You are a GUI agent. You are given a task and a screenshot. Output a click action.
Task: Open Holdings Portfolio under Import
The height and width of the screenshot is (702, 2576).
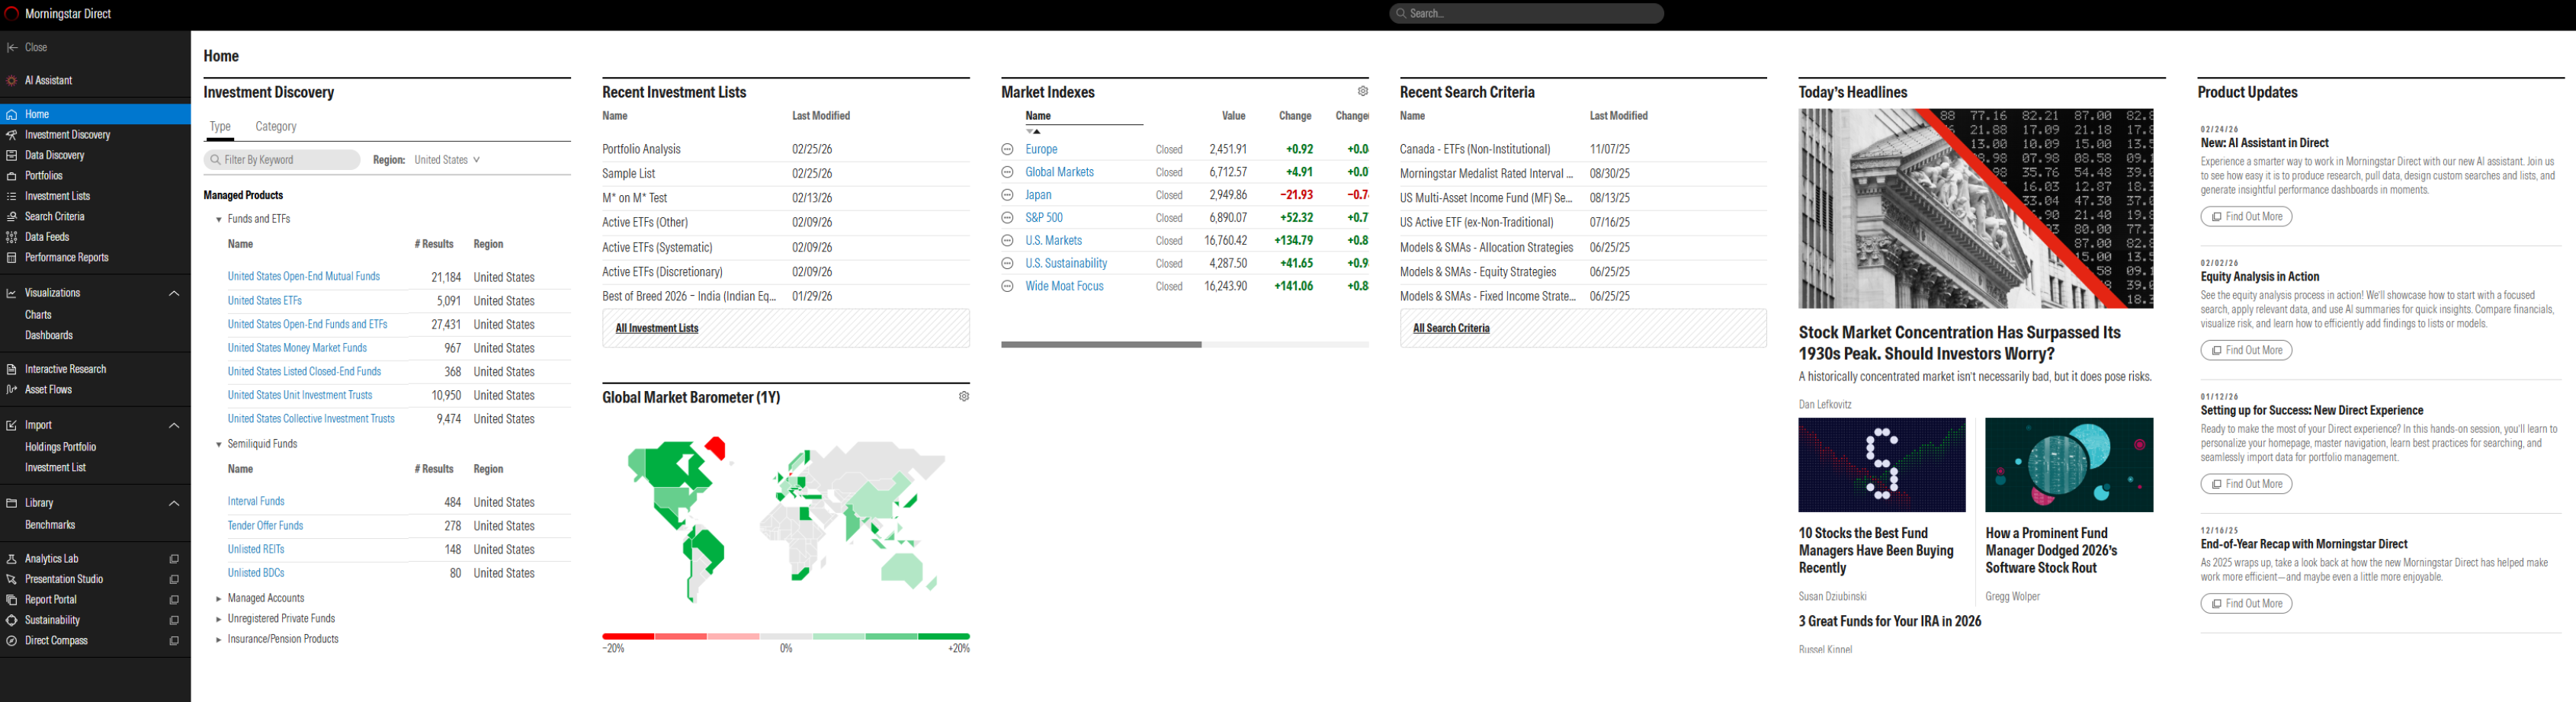click(x=61, y=448)
